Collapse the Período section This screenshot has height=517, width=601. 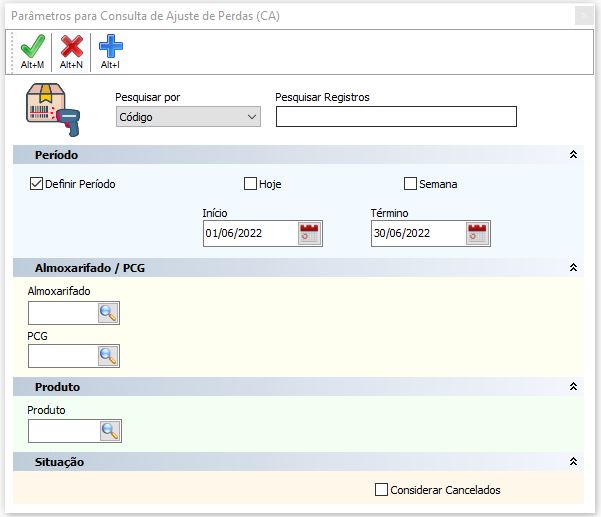tap(573, 154)
